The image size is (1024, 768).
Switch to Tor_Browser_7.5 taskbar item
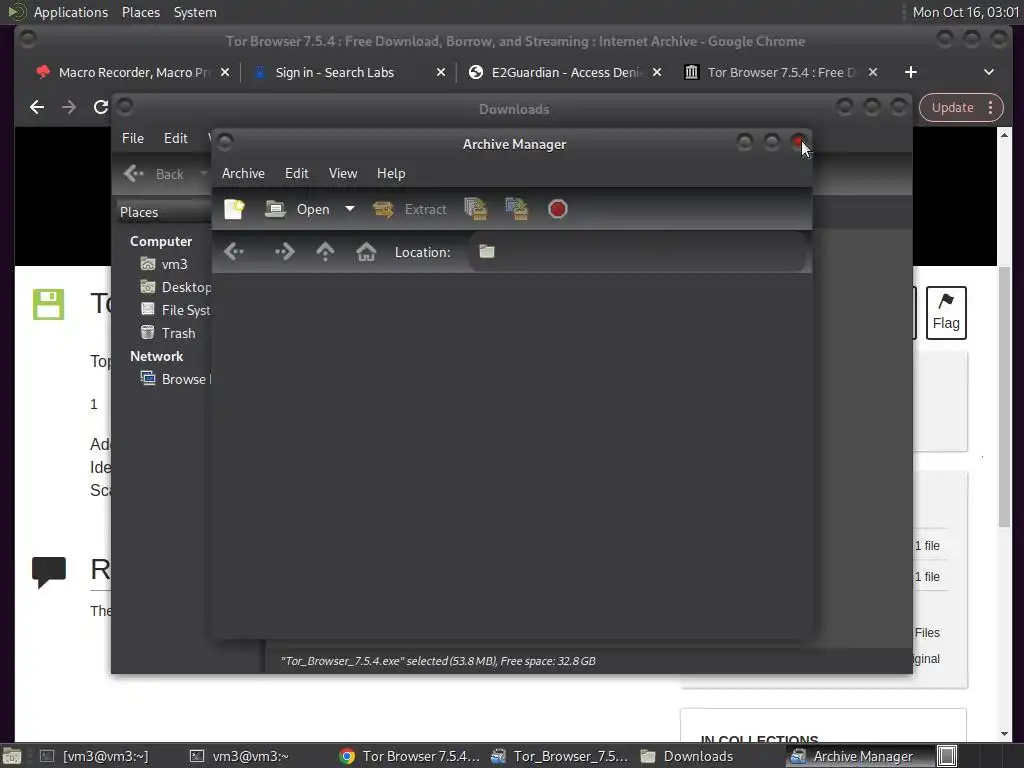point(560,756)
